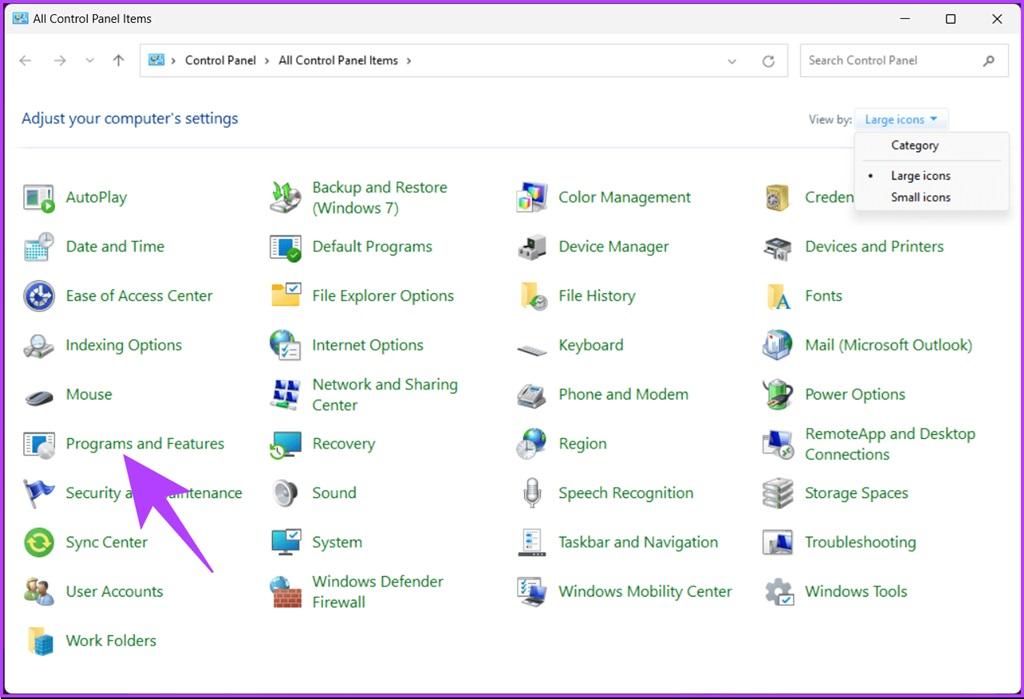Click the Phone and Modem icon
Image resolution: width=1024 pixels, height=699 pixels.
[x=532, y=395]
